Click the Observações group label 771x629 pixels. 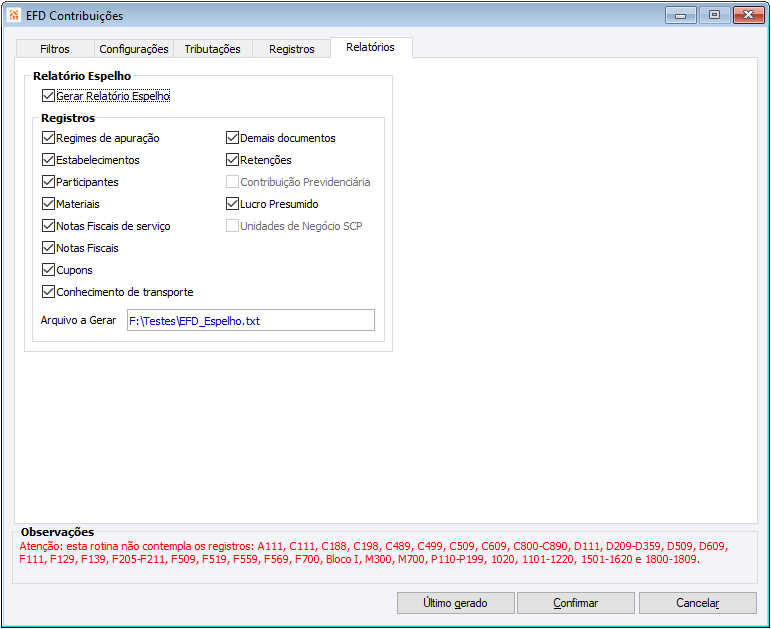click(57, 532)
